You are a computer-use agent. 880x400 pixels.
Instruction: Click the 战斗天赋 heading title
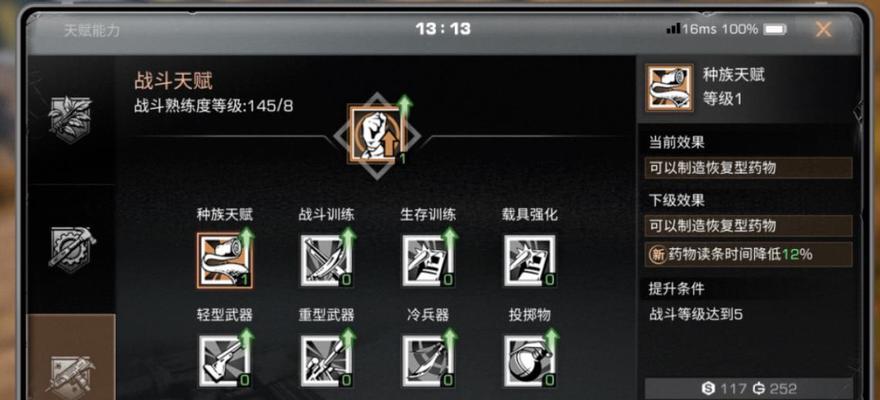coord(173,81)
